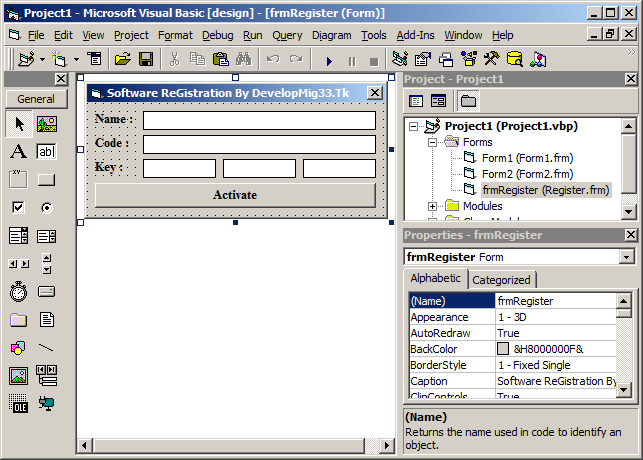The image size is (643, 460).
Task: Open the Form Layout Window icon
Action: pyautogui.click(x=446, y=59)
